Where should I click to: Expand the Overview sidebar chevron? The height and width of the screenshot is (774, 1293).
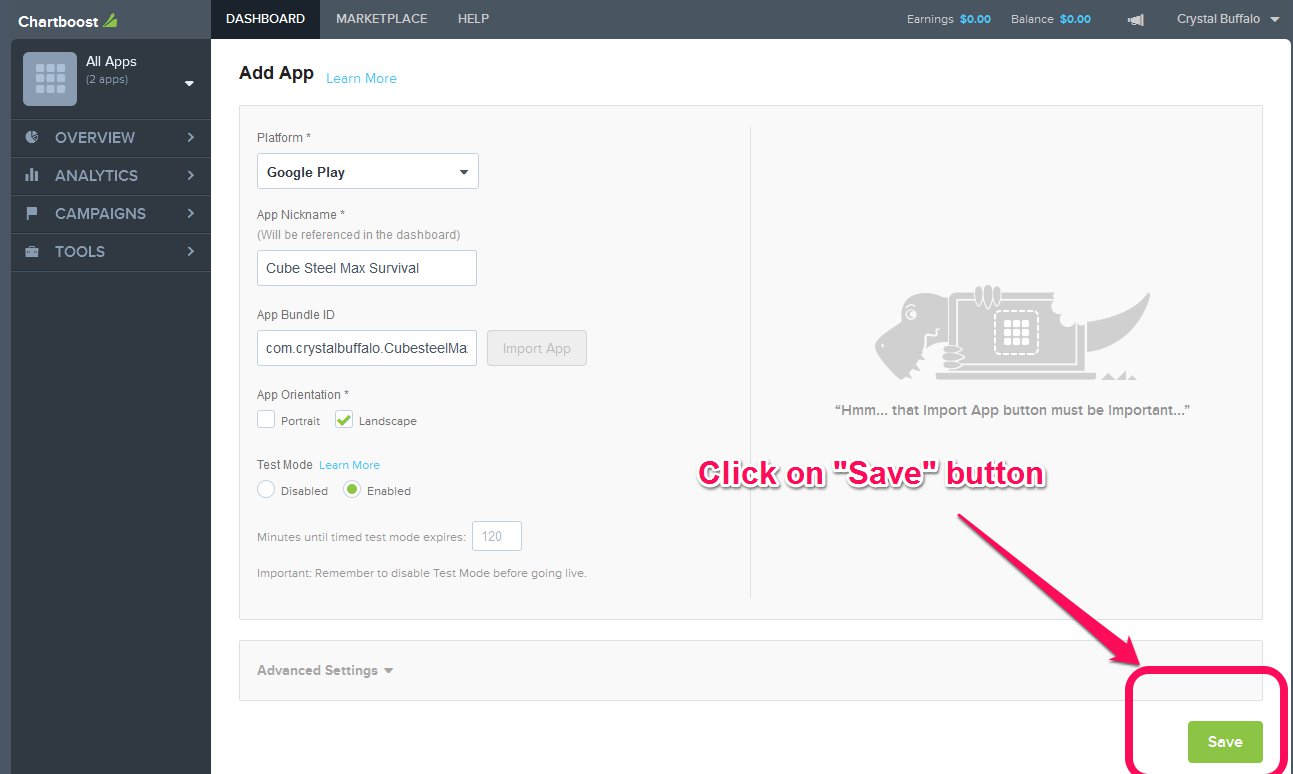coord(190,137)
